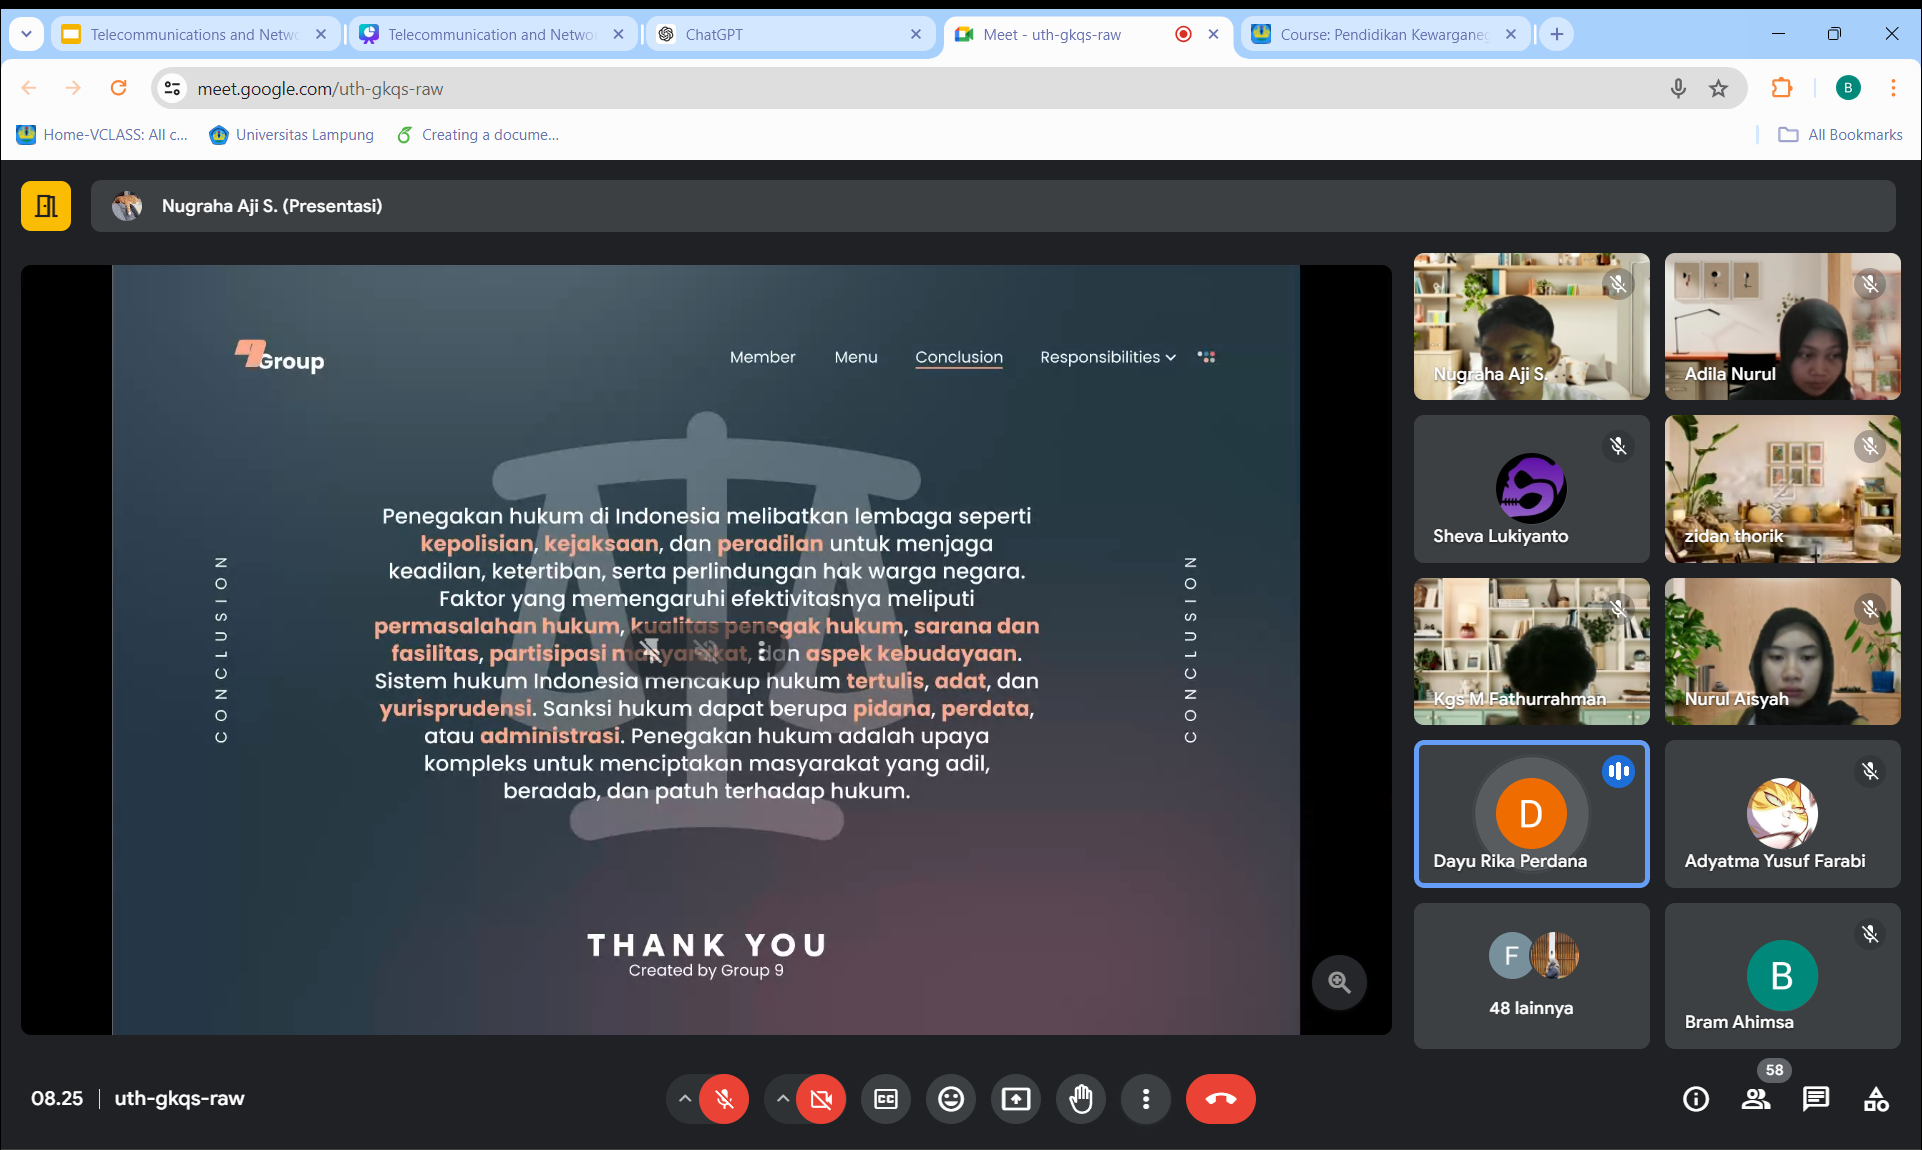
Task: Open the emoji reaction picker
Action: click(x=950, y=1099)
